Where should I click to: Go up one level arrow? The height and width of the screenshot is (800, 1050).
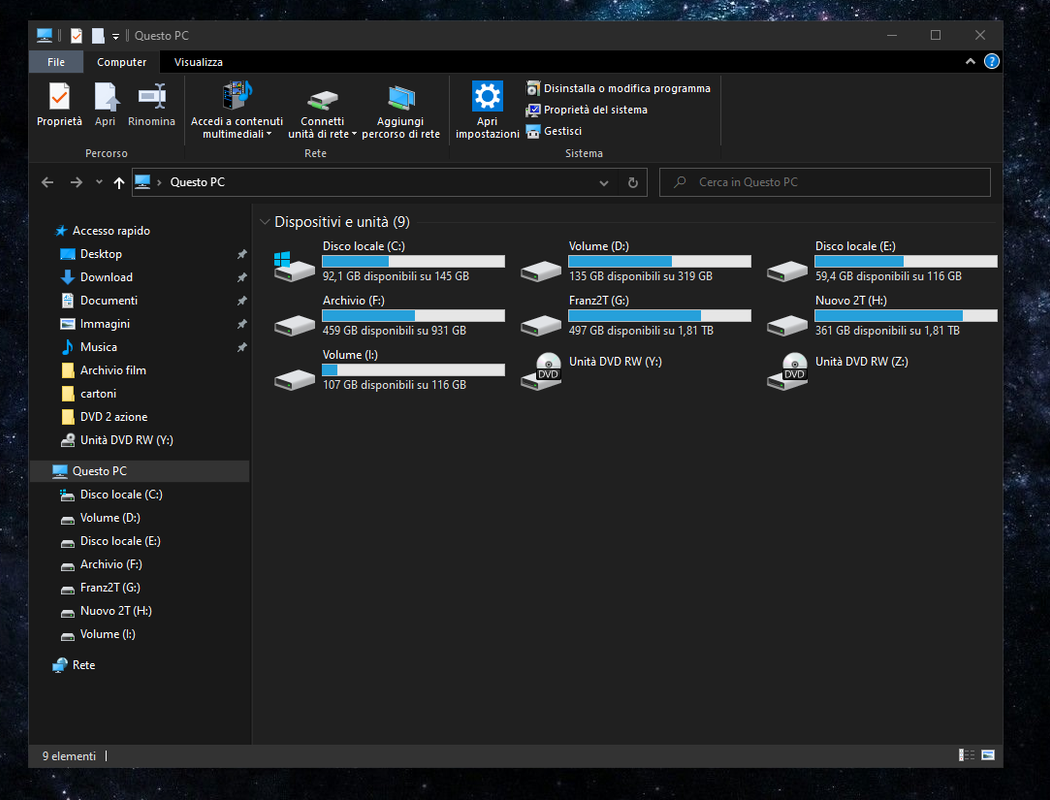click(119, 182)
